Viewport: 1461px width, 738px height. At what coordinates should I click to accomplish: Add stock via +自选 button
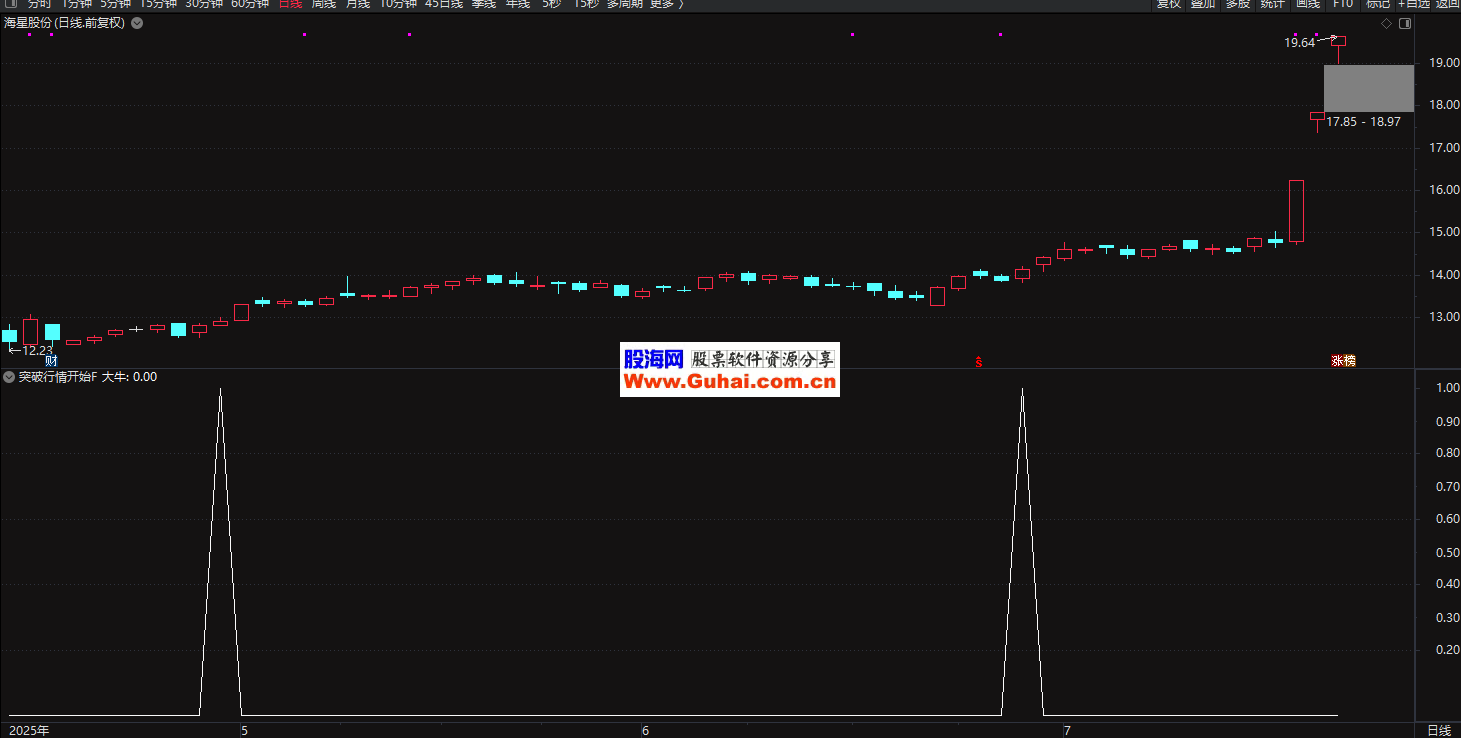pyautogui.click(x=1413, y=4)
